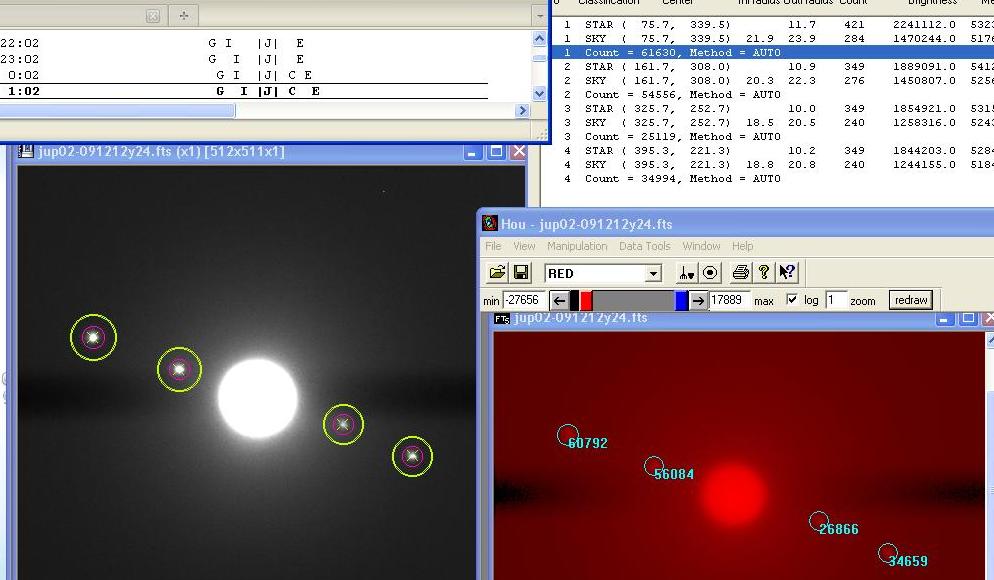Open the View menu in Hou
This screenshot has width=994, height=580.
(x=524, y=246)
